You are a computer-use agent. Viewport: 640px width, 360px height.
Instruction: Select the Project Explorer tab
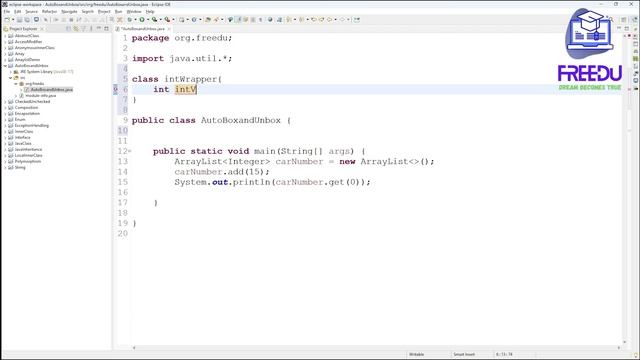click(x=23, y=29)
